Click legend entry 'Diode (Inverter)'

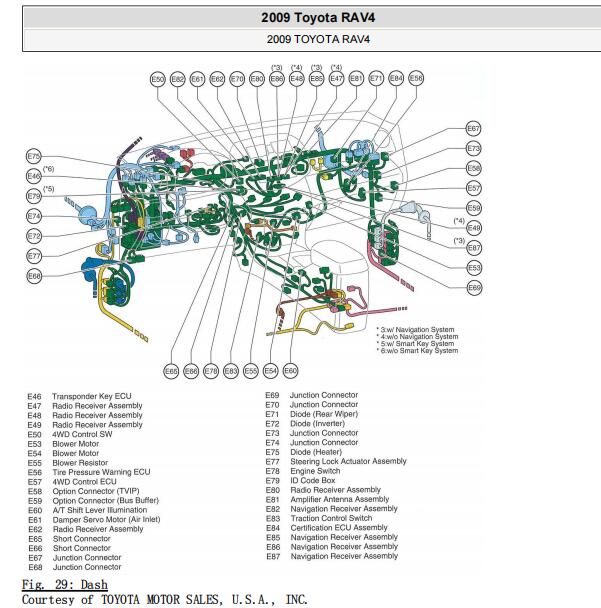(317, 424)
